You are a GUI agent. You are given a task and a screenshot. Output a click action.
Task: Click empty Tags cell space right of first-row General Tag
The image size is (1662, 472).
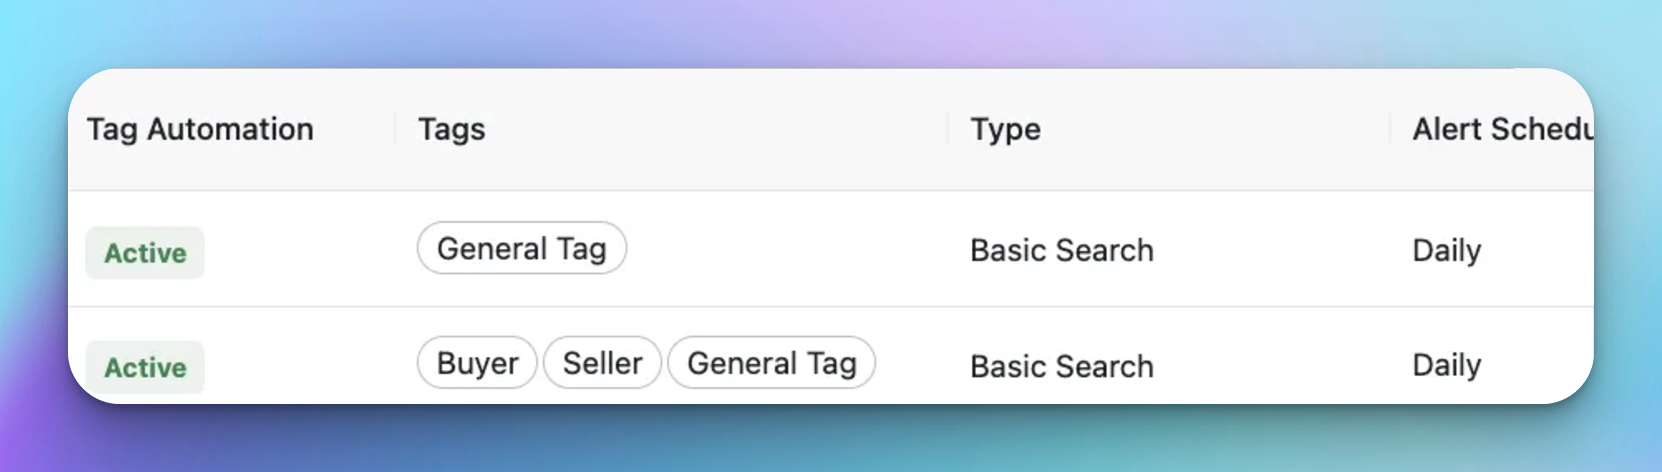click(x=785, y=249)
